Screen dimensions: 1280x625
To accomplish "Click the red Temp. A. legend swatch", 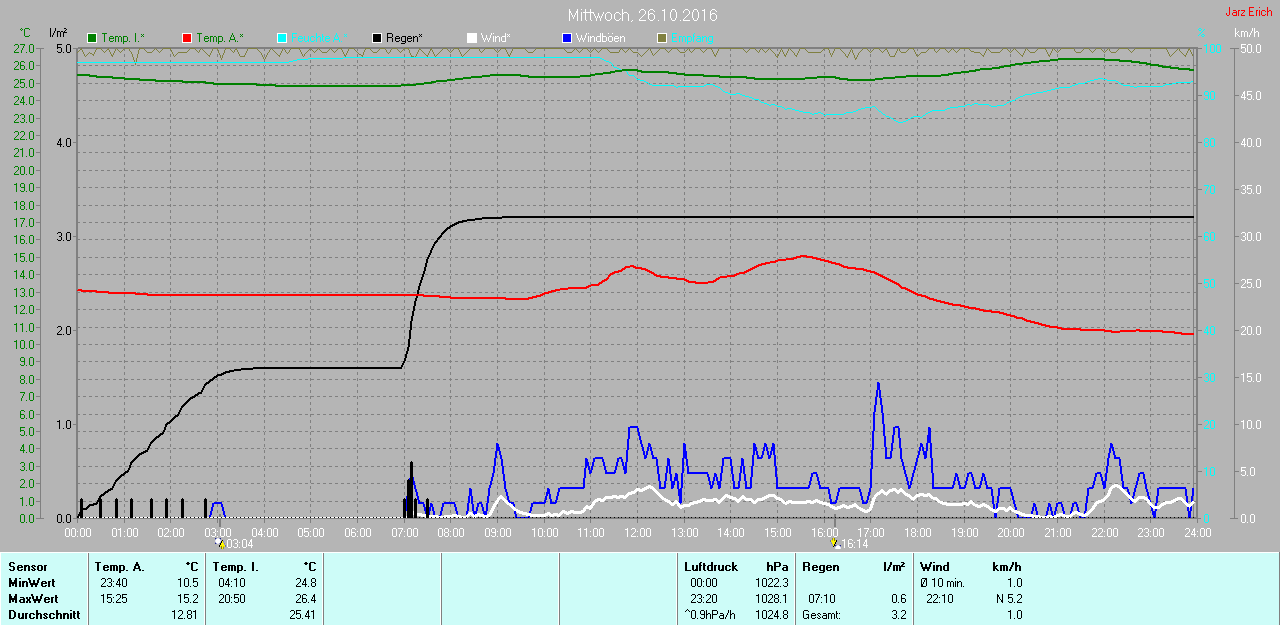I will (x=187, y=38).
